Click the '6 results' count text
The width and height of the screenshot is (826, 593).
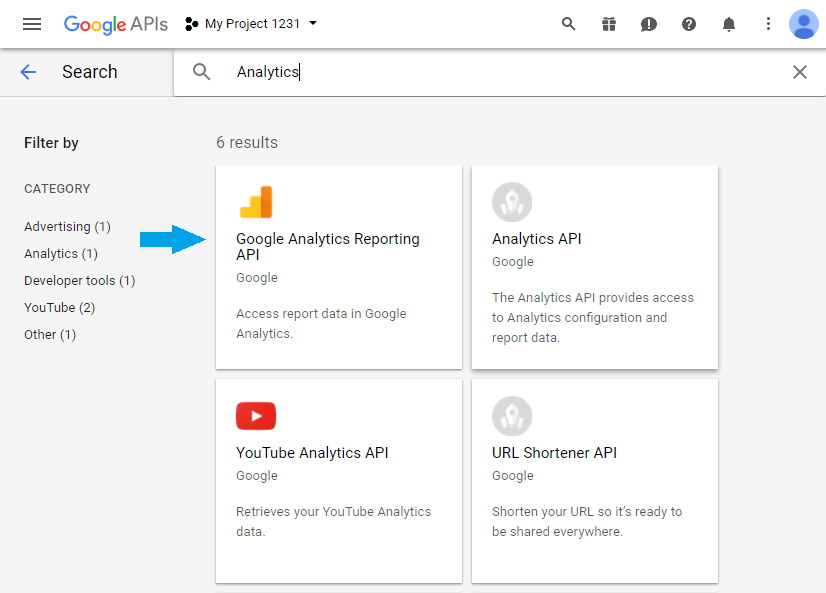click(247, 142)
